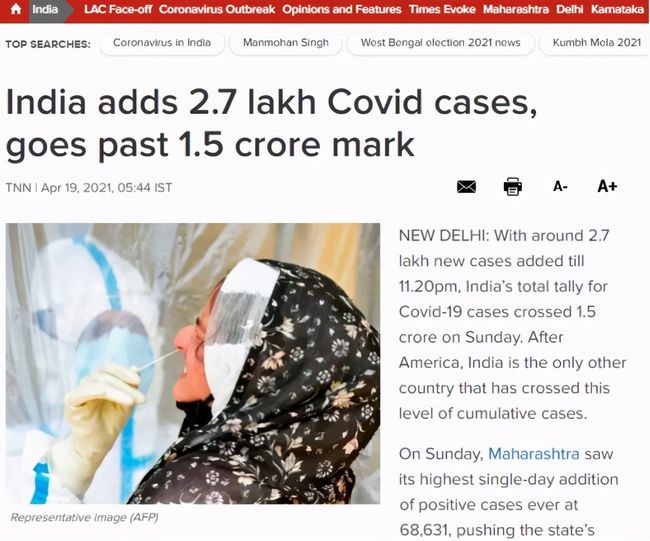Go to the home page icon
The height and width of the screenshot is (541, 650).
[16, 9]
